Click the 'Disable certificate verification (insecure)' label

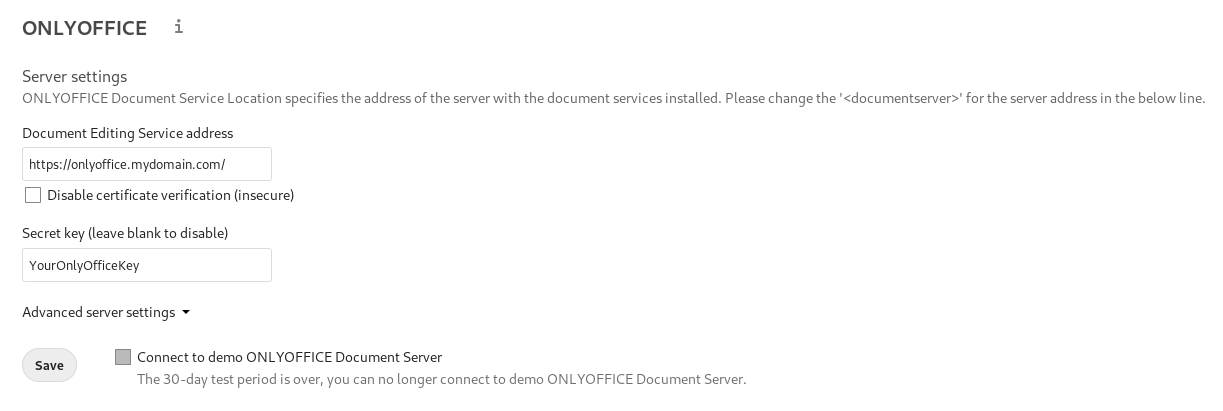click(170, 195)
